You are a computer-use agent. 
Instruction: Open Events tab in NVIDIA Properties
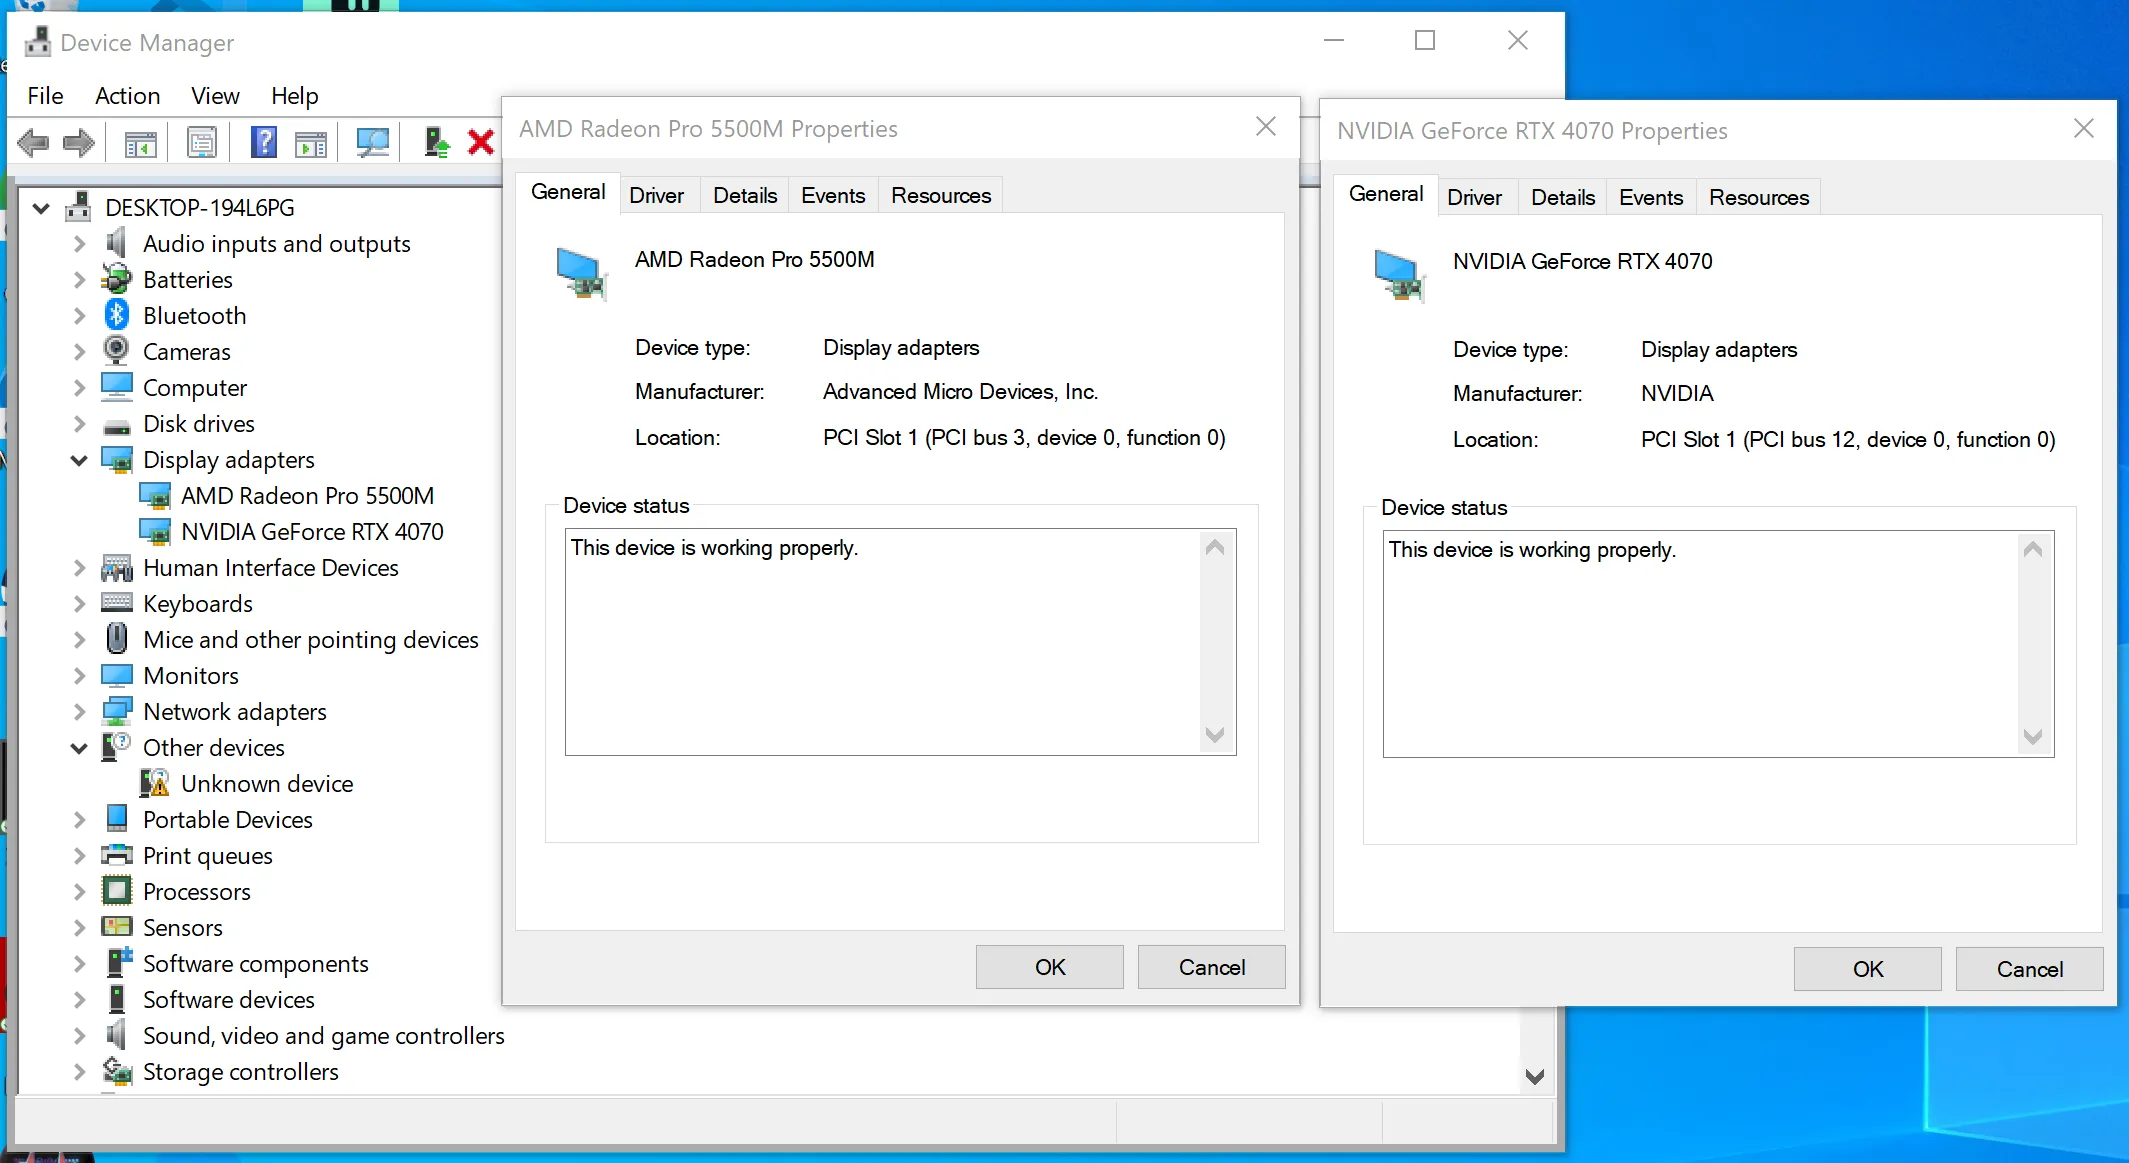coord(1651,198)
